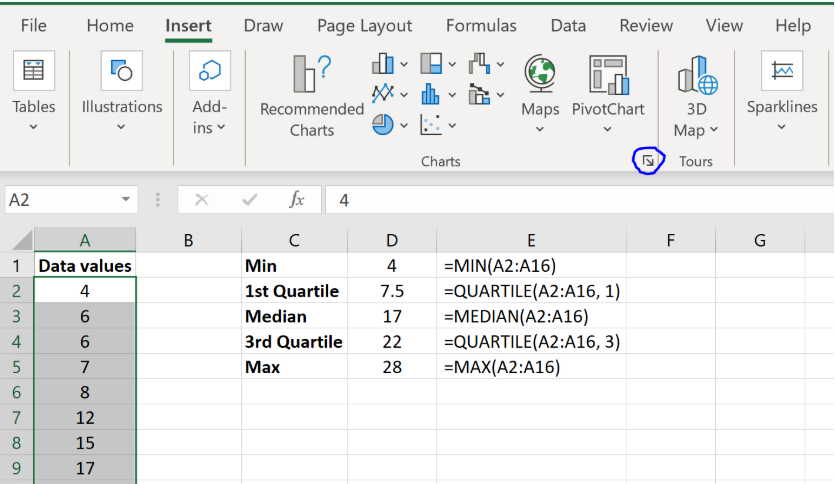This screenshot has width=835, height=484.
Task: Insert a statistic histogram chart
Action: (x=432, y=94)
